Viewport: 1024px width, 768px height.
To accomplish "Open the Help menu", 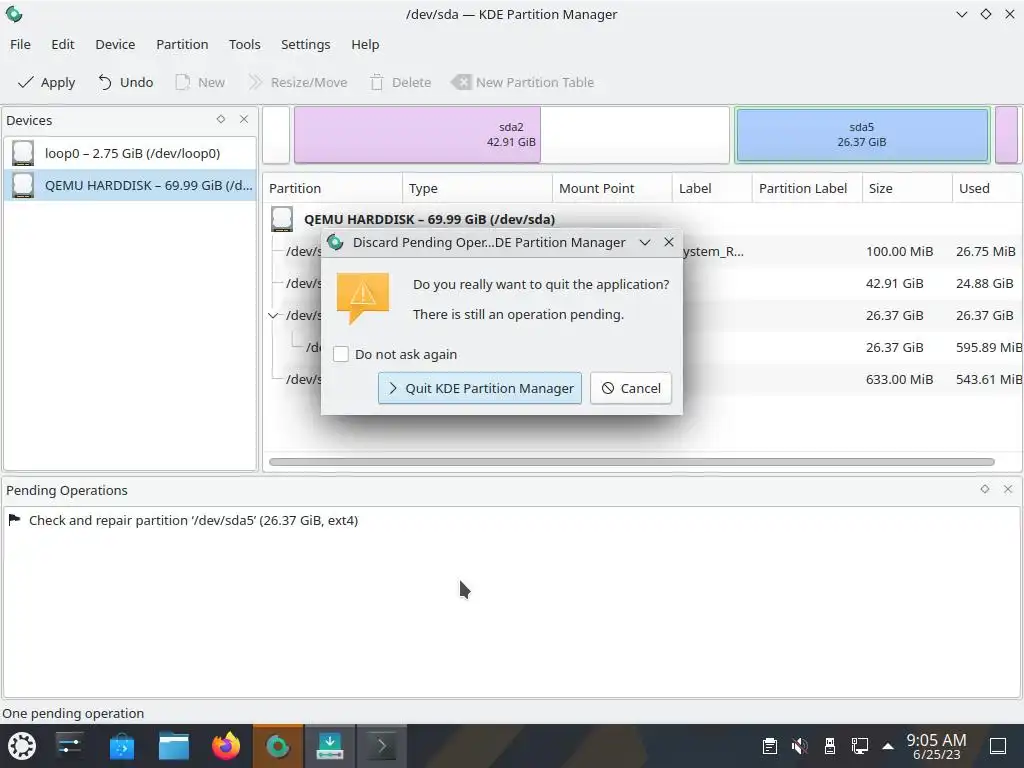I will [365, 44].
